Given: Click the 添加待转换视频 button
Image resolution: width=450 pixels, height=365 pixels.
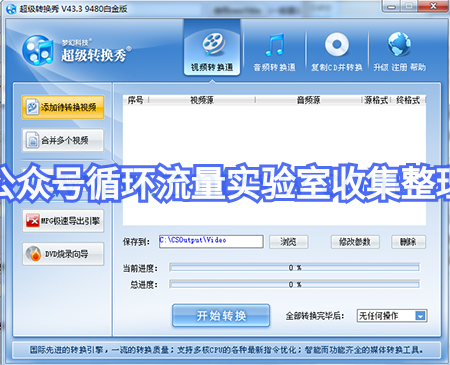Looking at the screenshot, I should coord(63,107).
